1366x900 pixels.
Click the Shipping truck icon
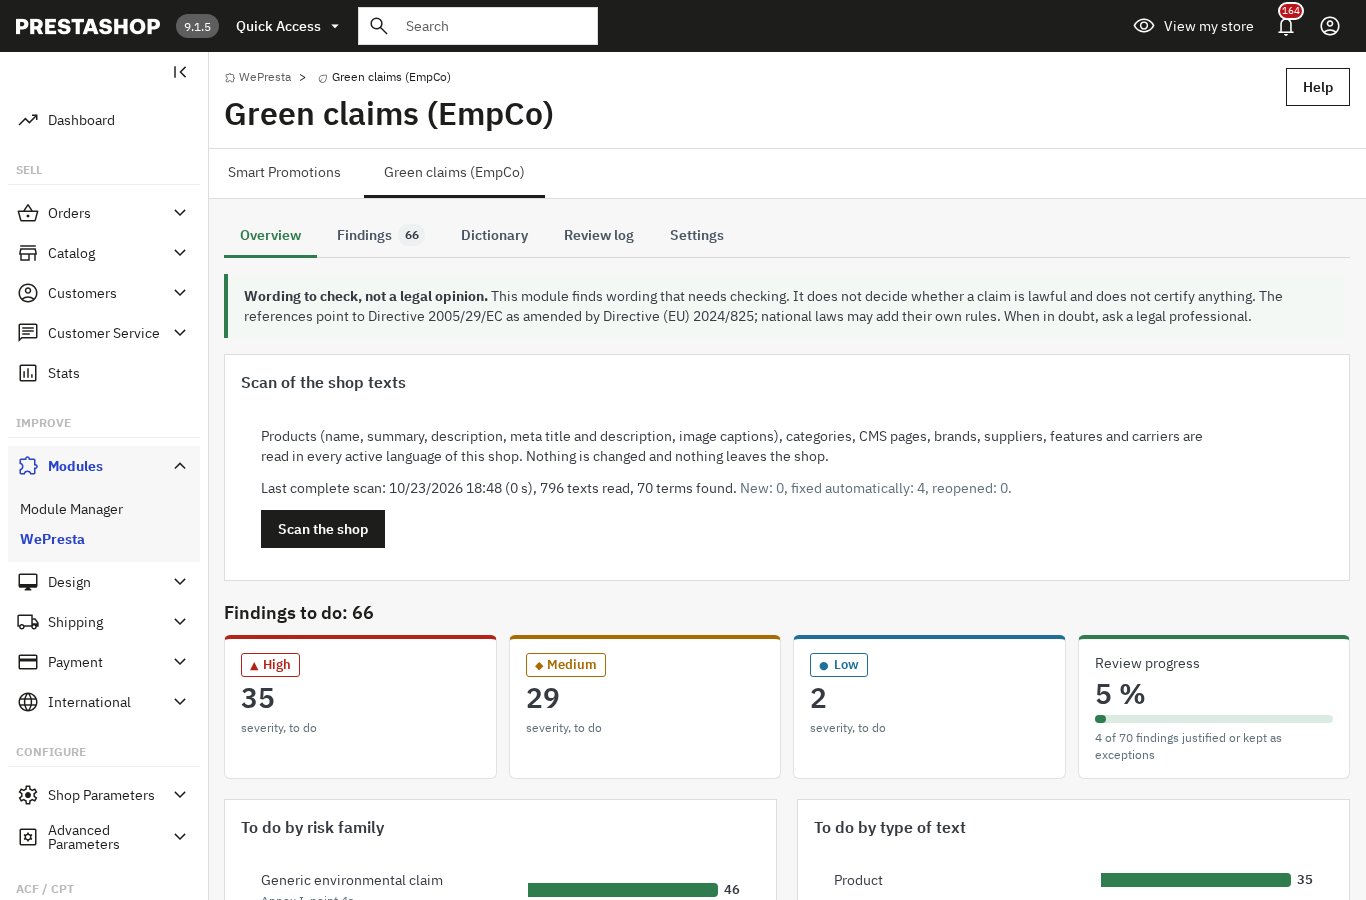pos(28,622)
